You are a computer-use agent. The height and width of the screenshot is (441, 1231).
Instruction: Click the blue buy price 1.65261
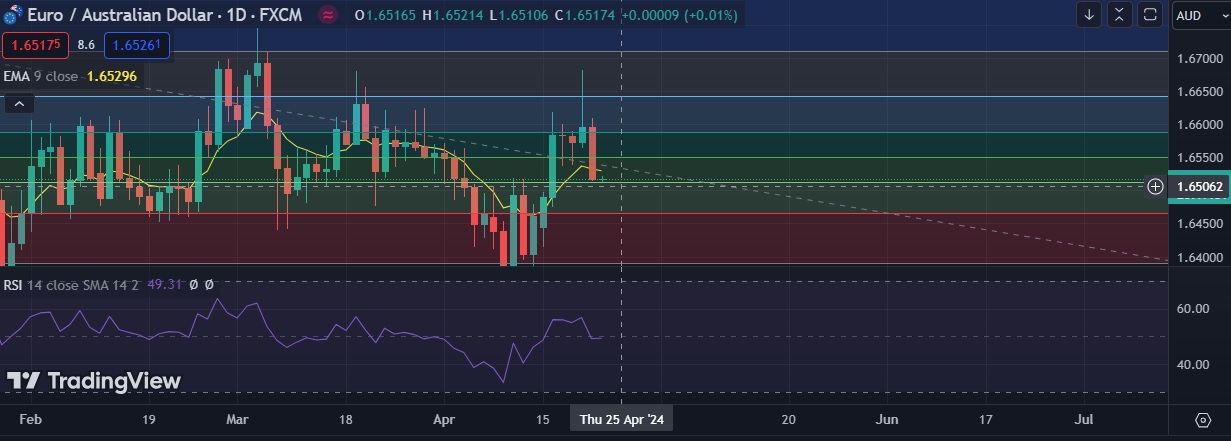click(x=136, y=45)
